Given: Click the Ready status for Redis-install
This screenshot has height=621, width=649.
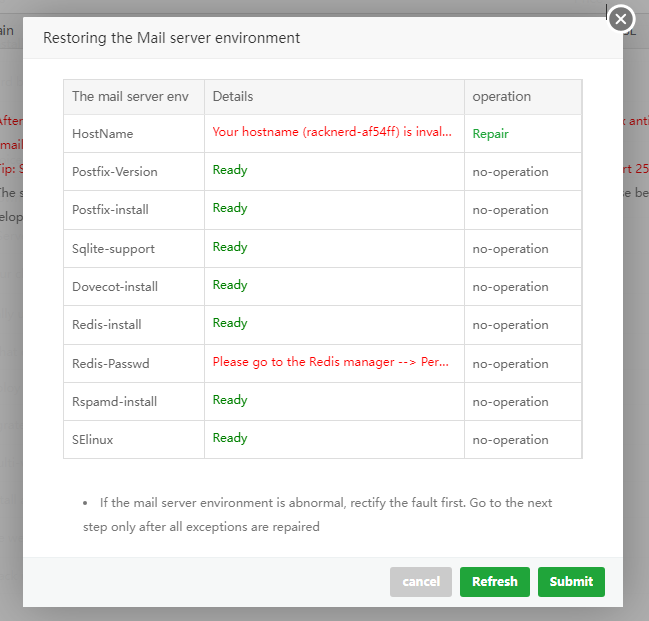Looking at the screenshot, I should click(x=230, y=323).
